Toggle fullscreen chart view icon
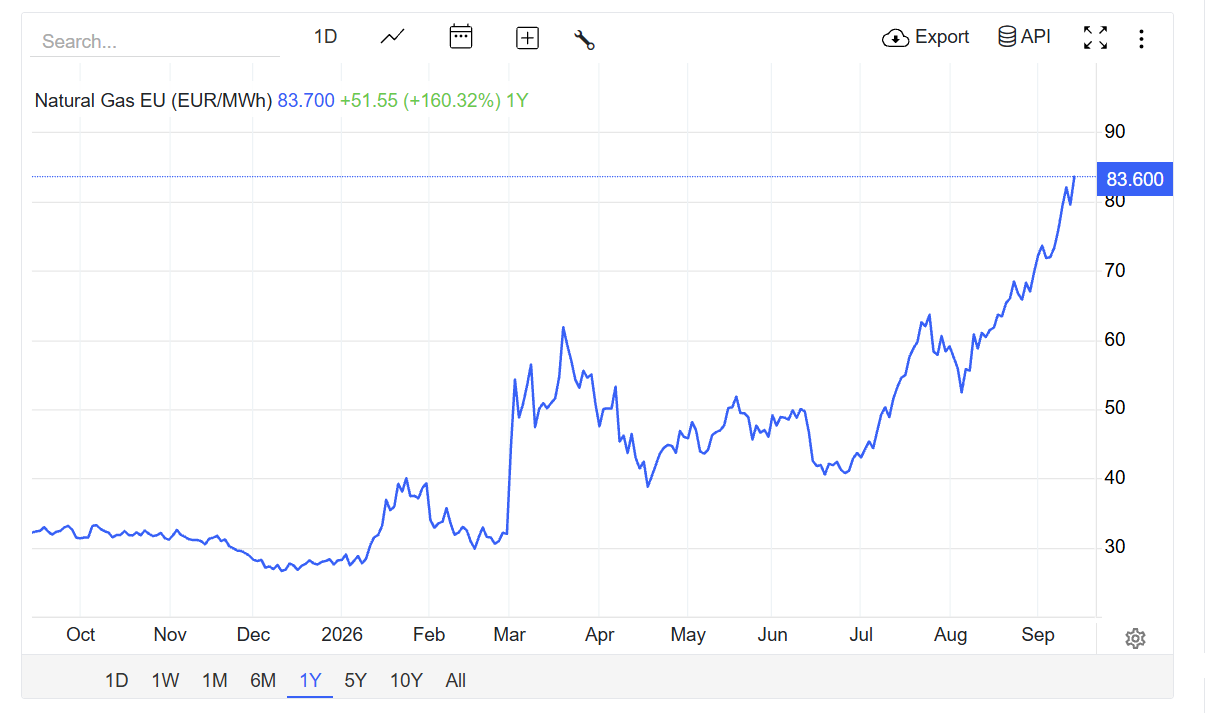The height and width of the screenshot is (713, 1205). tap(1096, 38)
